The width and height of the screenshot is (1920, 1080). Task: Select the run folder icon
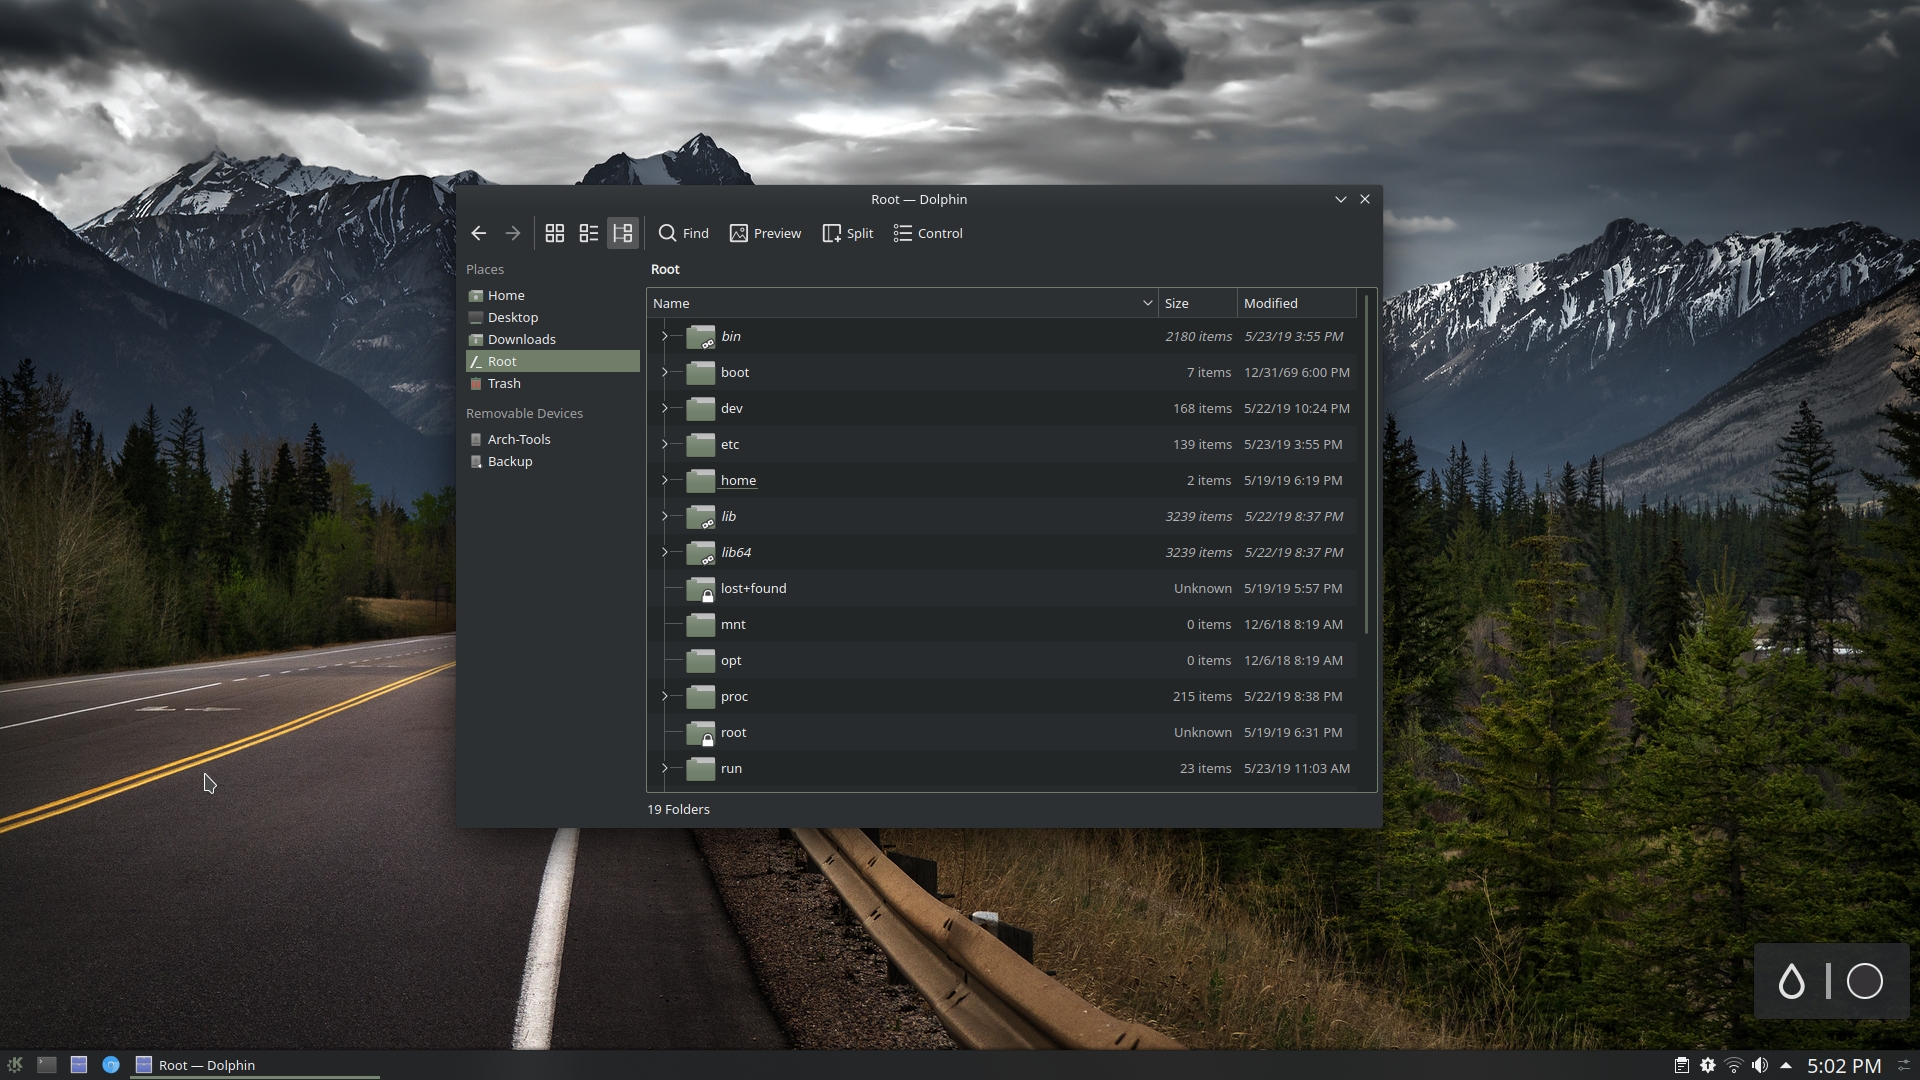click(x=701, y=769)
